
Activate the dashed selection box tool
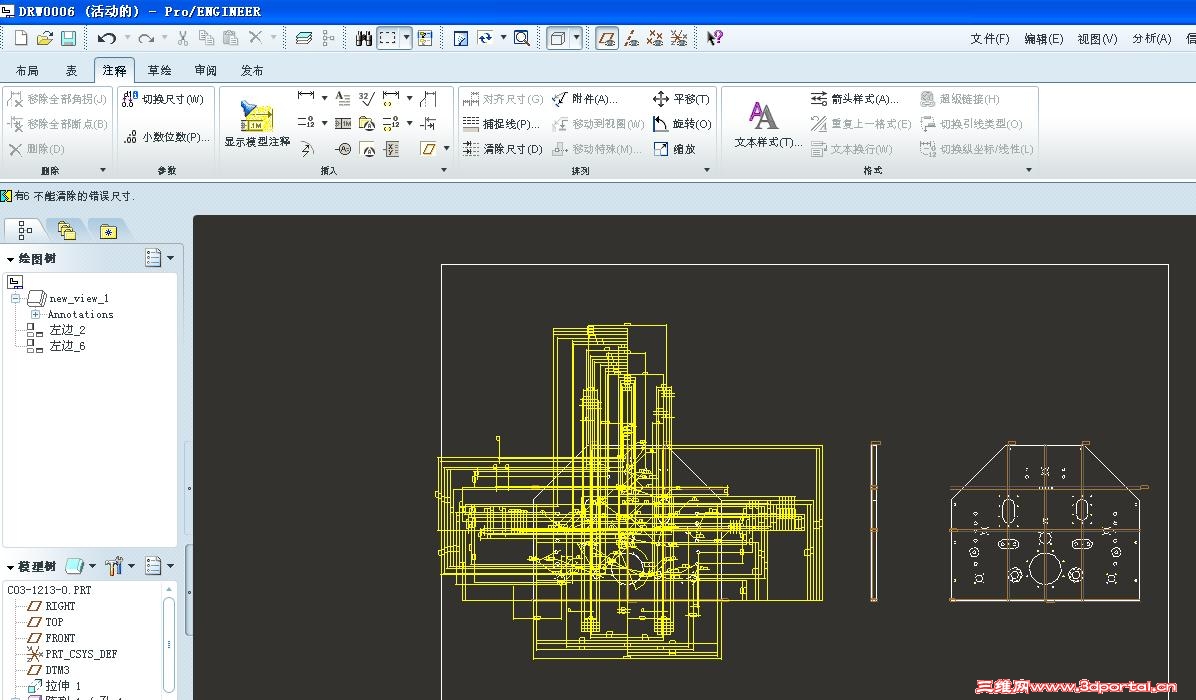[x=388, y=37]
